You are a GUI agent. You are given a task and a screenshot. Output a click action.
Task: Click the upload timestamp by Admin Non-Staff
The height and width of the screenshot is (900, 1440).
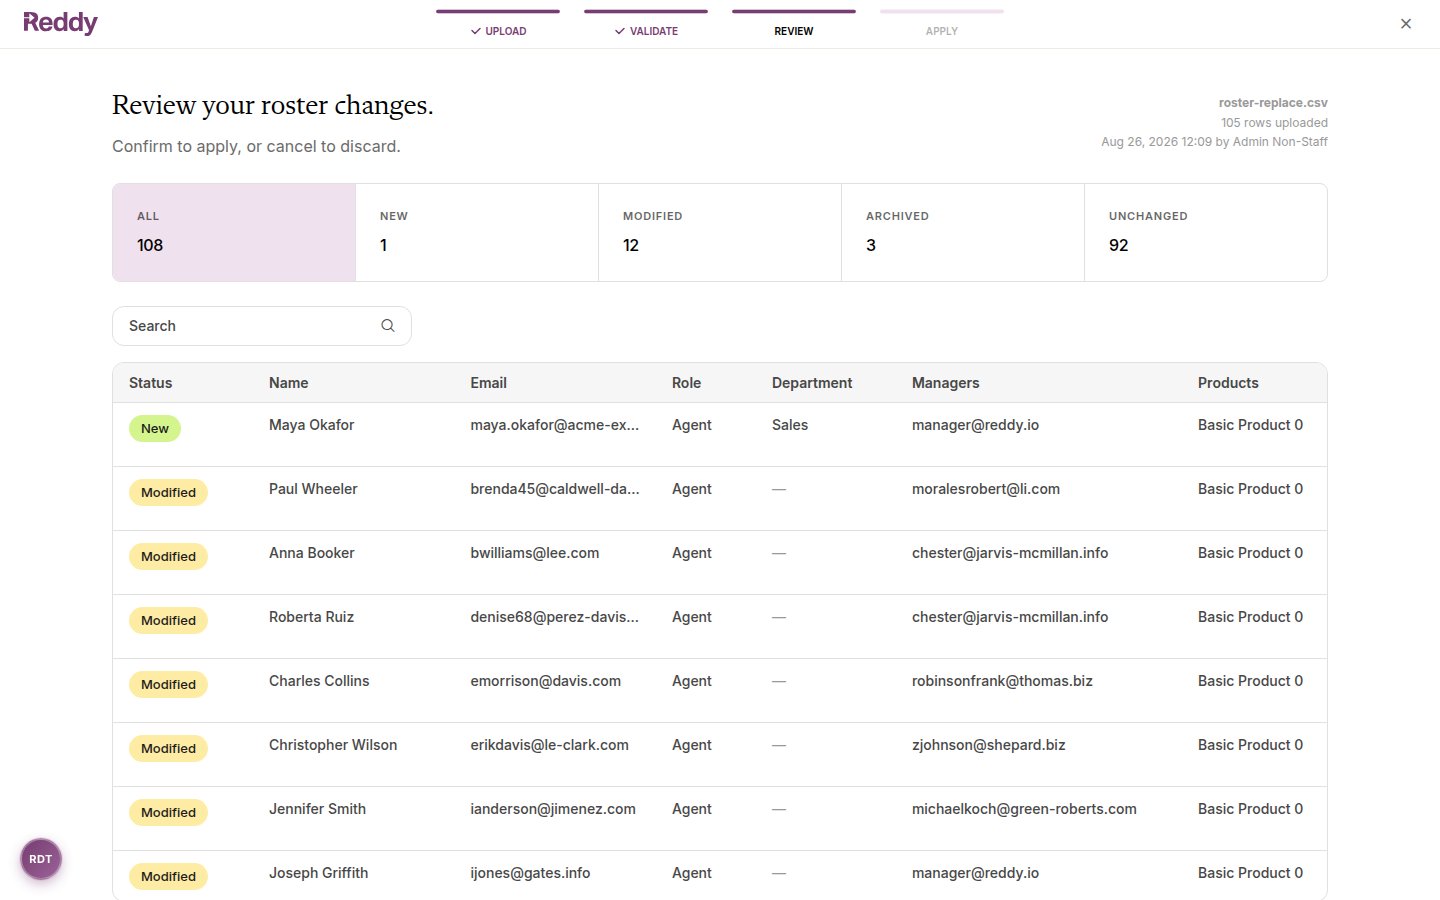click(1214, 142)
